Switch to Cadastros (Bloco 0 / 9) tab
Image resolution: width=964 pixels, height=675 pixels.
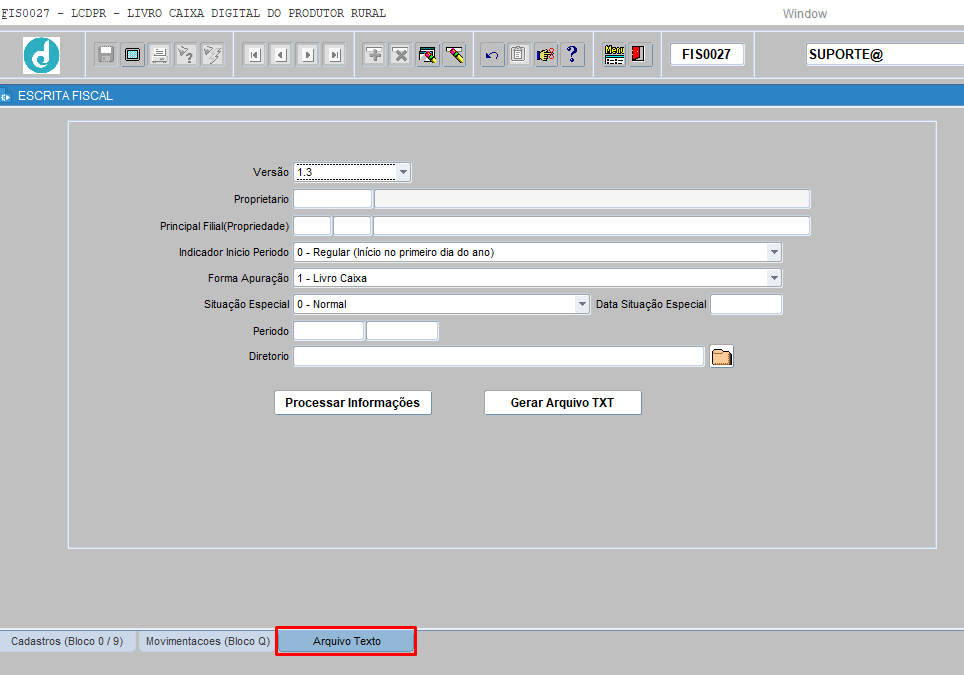(67, 641)
